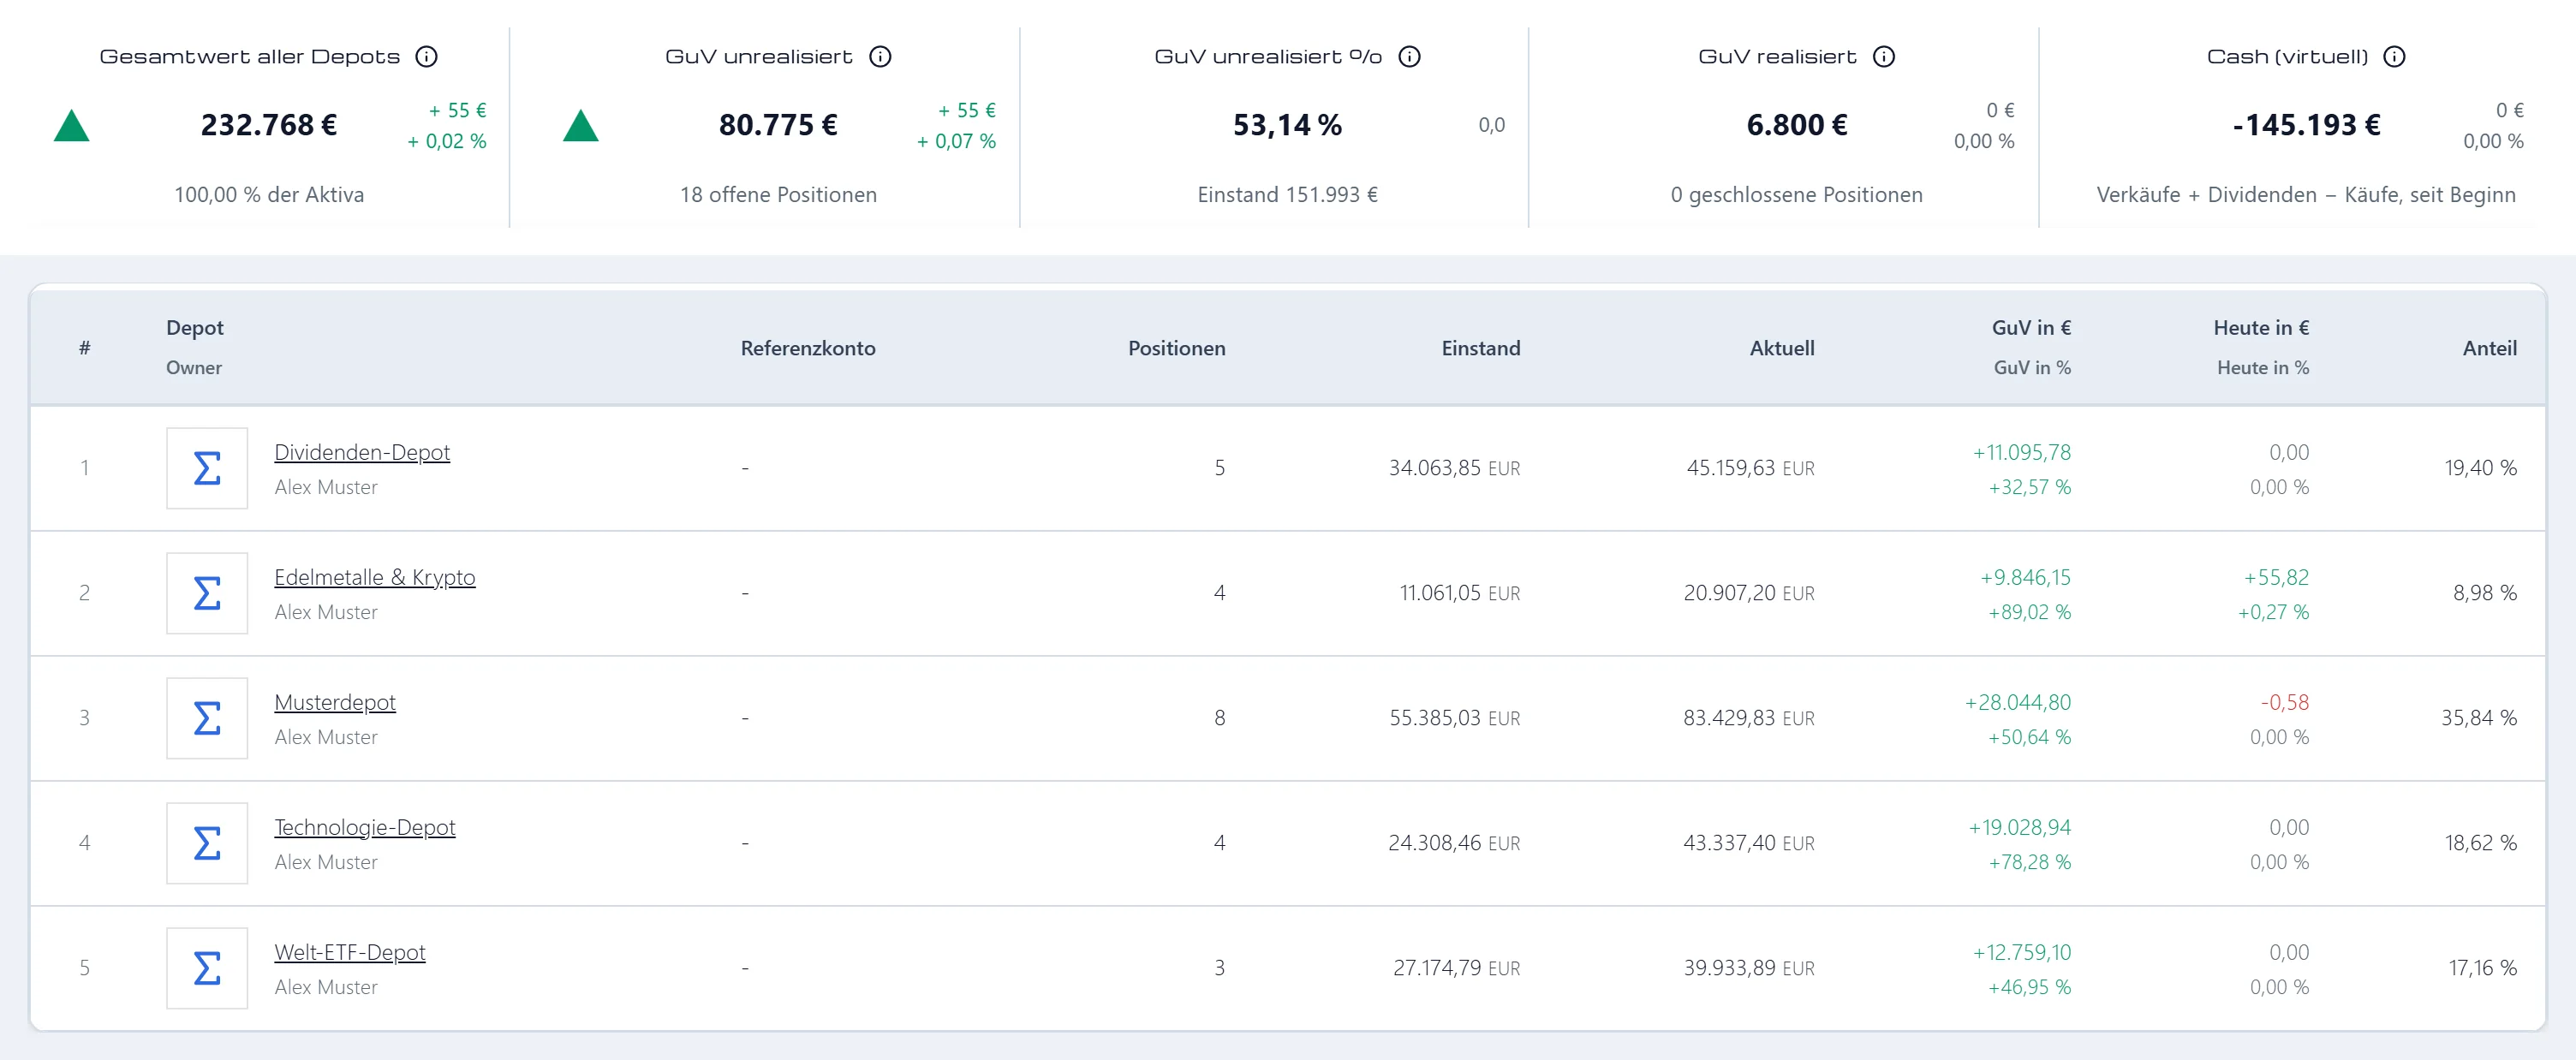Click Edelmetalle gain +9.846,15

pyautogui.click(x=2025, y=577)
